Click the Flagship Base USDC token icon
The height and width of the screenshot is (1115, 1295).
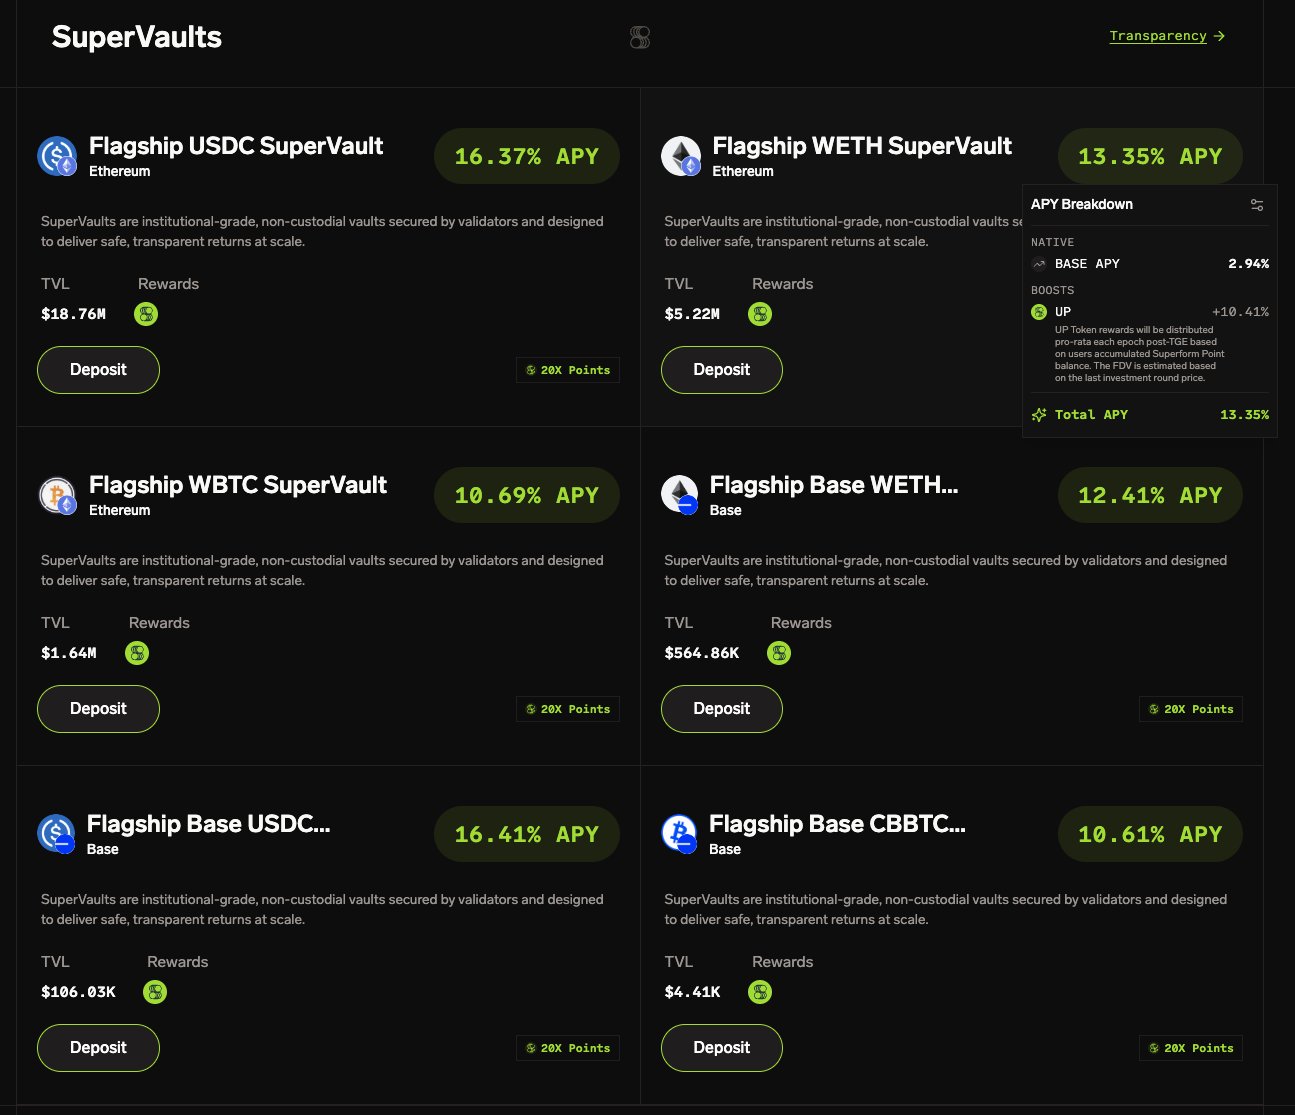coord(56,833)
